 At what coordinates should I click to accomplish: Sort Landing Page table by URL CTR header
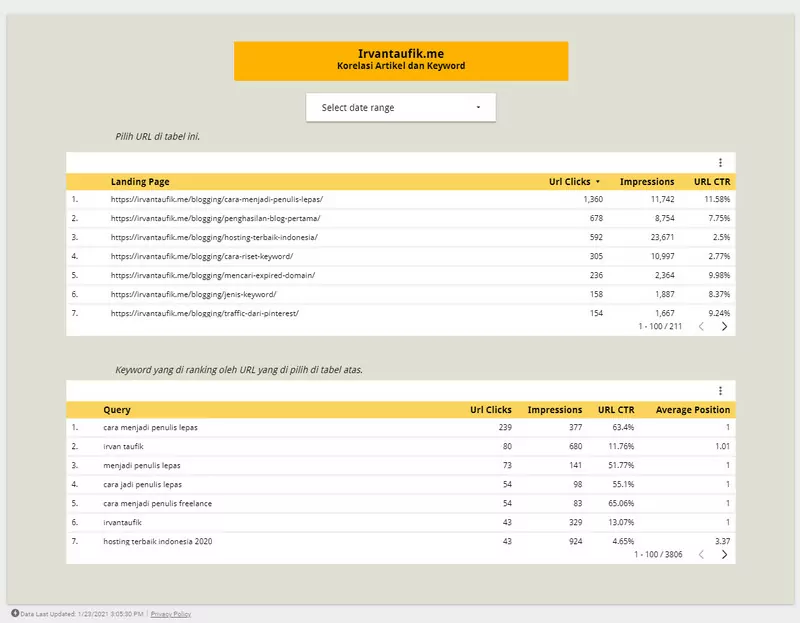point(712,182)
